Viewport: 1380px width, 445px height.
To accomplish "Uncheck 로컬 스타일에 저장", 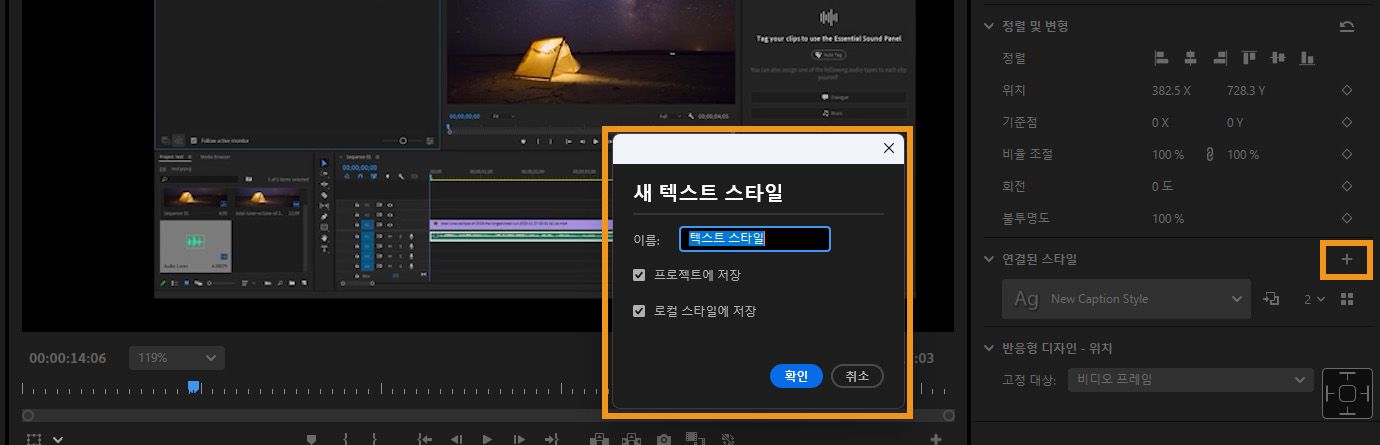I will tap(640, 311).
